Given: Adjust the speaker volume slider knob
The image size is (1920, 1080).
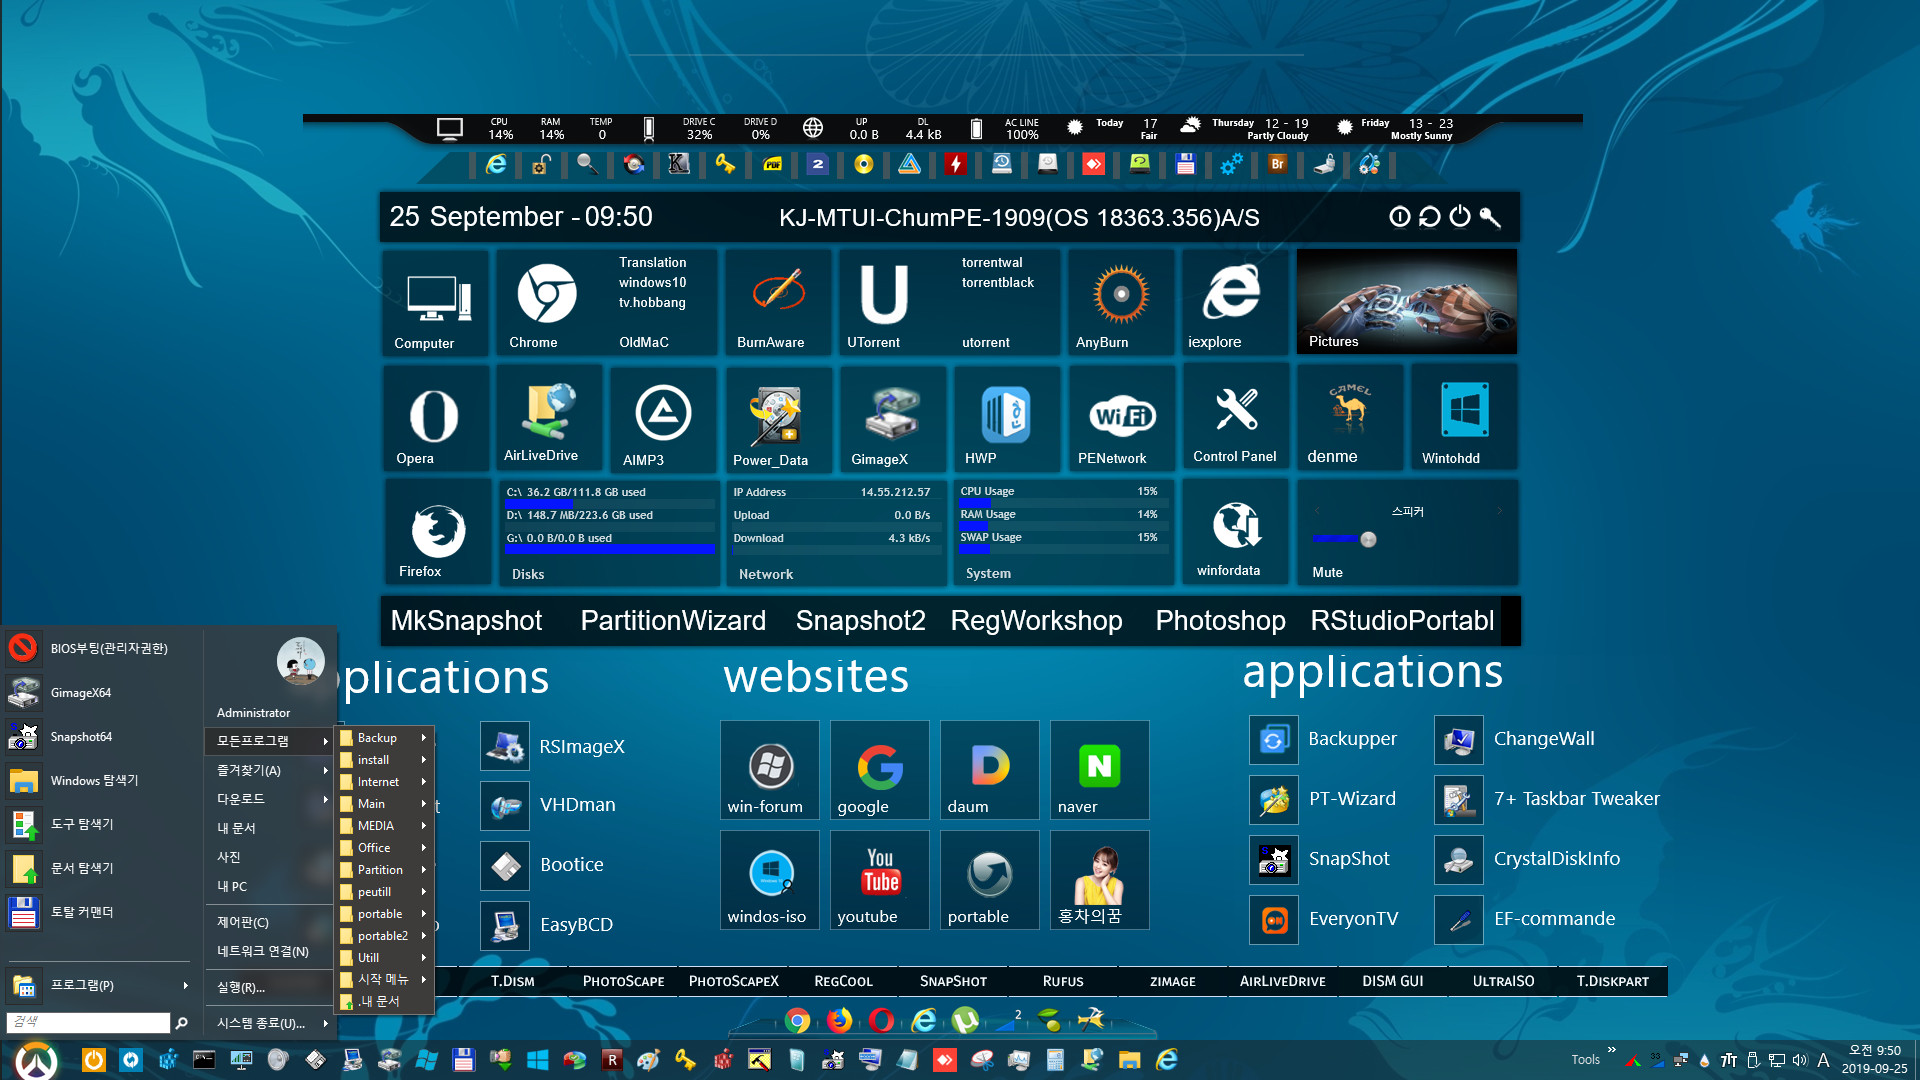Looking at the screenshot, I should coord(1368,539).
